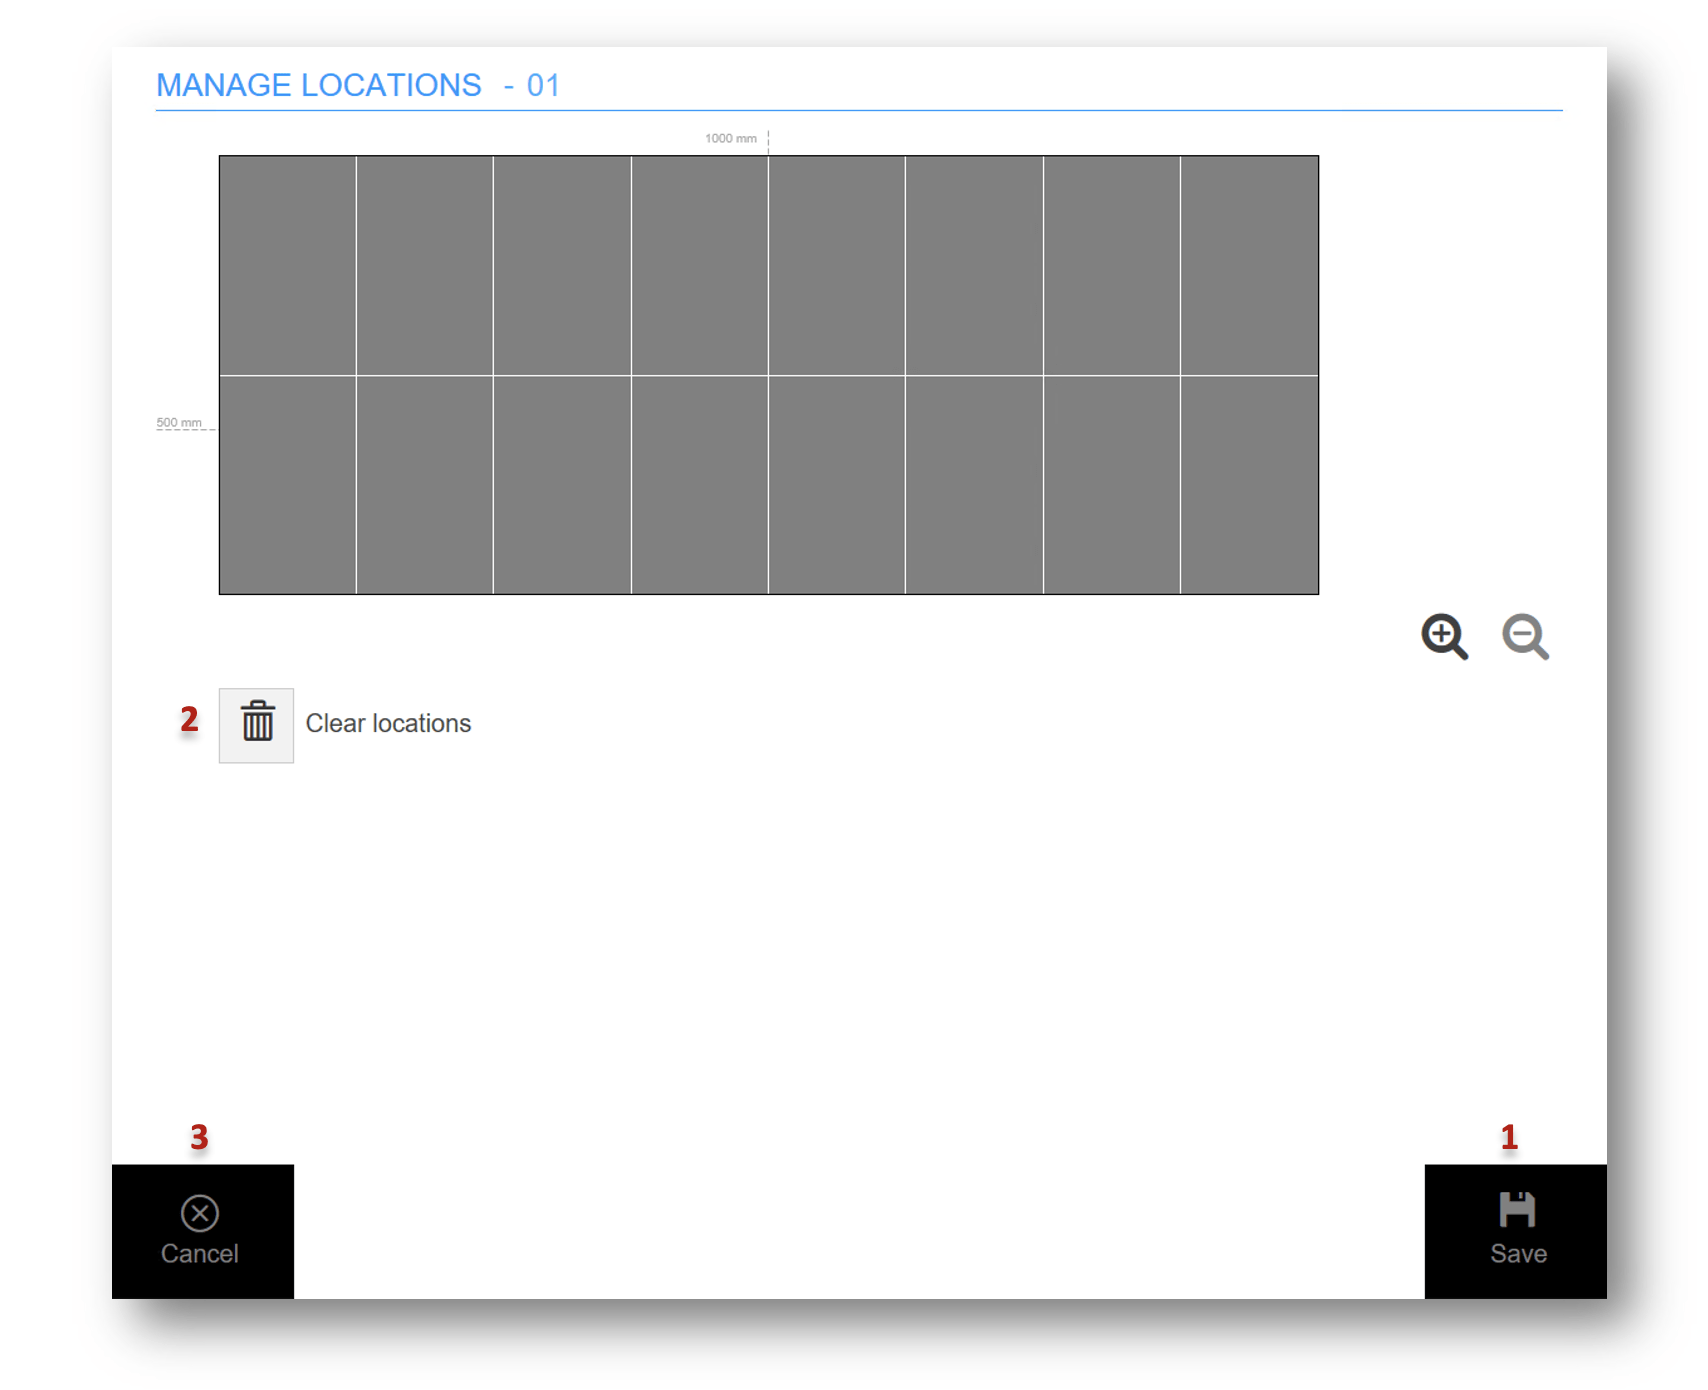Zoom in on the location grid

1444,637
